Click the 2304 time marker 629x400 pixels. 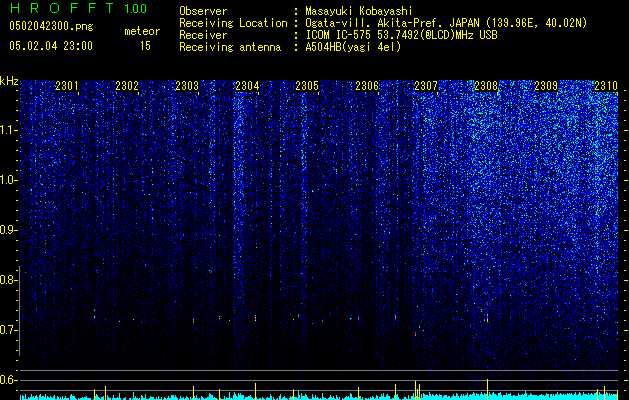point(247,86)
